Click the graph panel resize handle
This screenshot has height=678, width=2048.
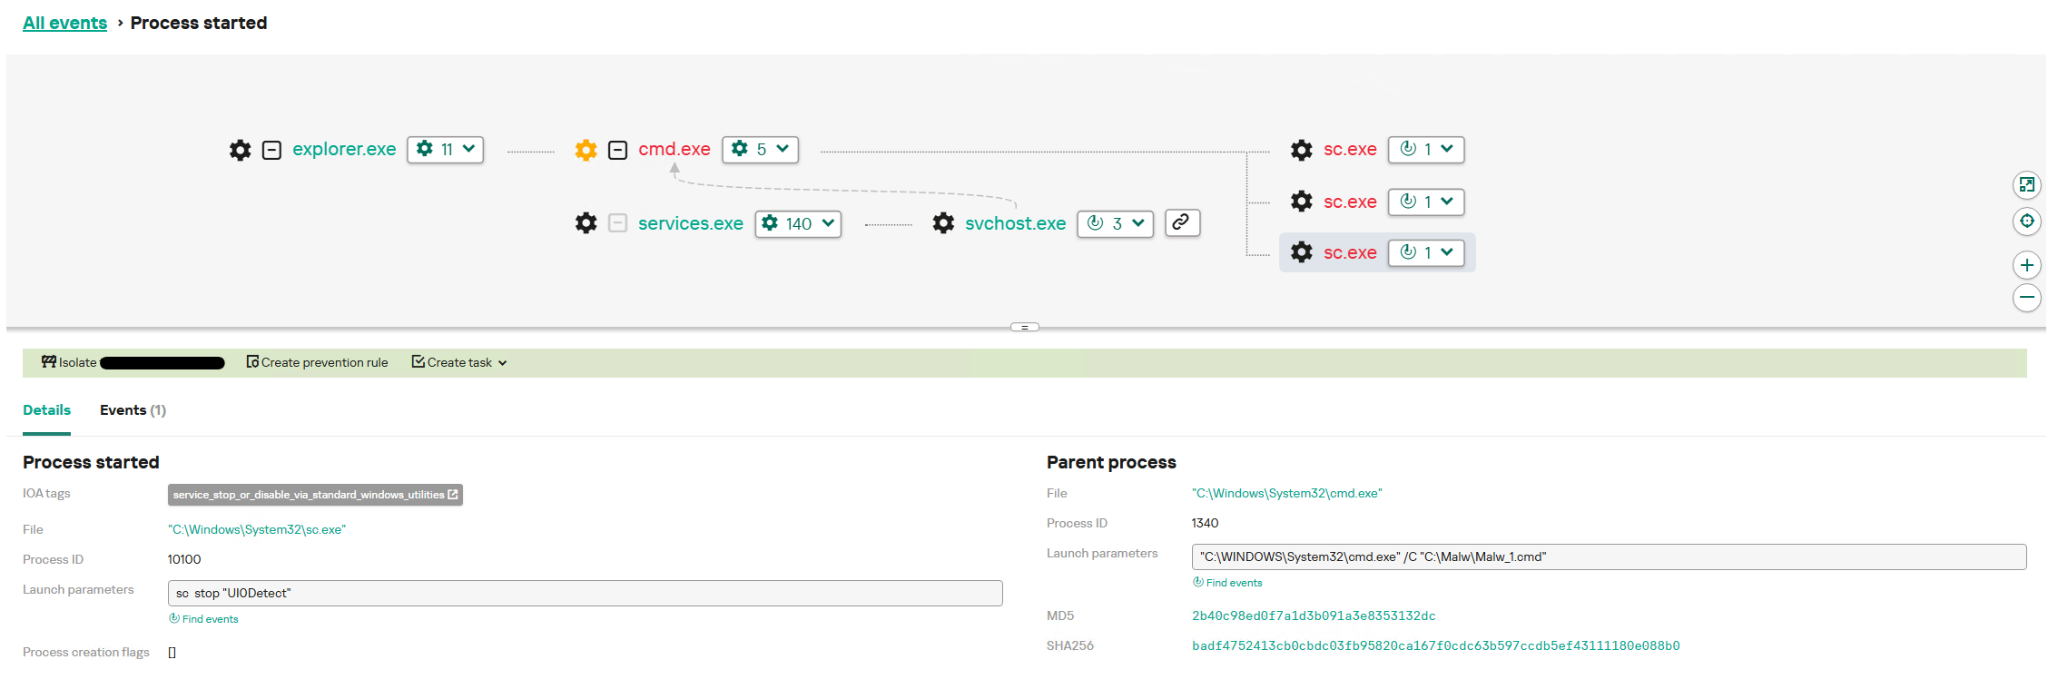click(x=1024, y=327)
